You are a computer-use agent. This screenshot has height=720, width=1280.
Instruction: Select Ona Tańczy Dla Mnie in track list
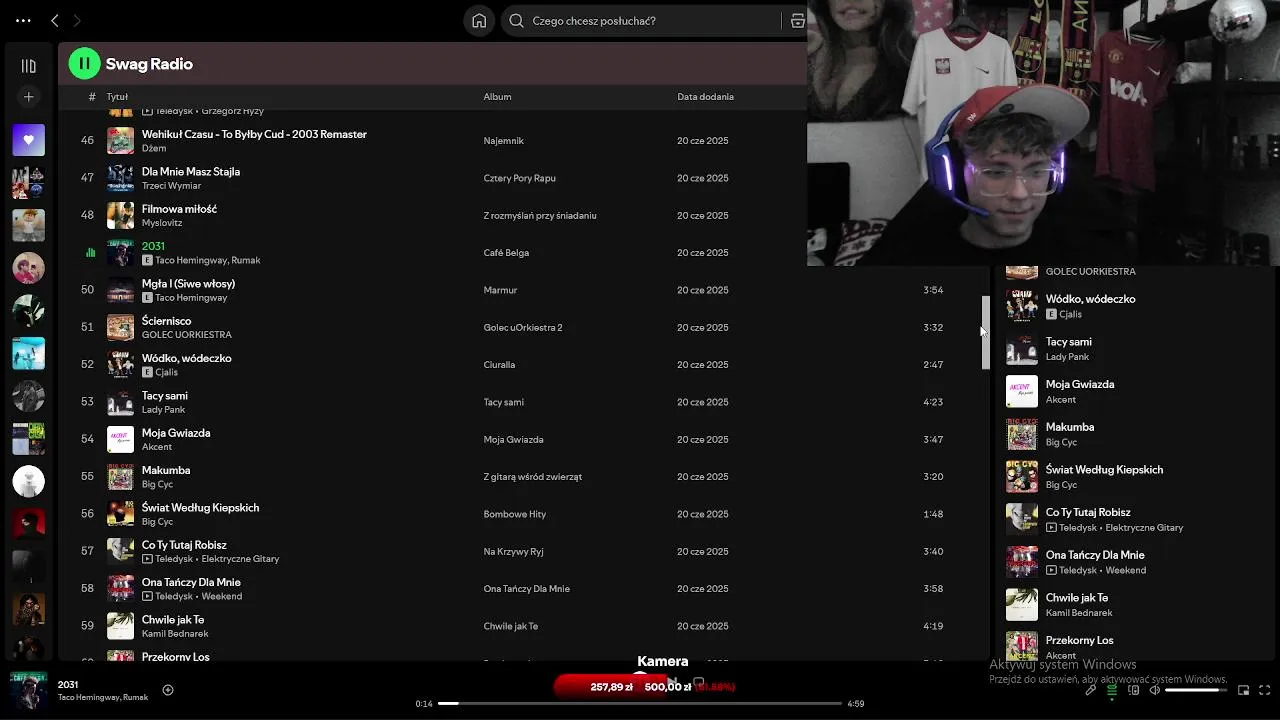(191, 582)
